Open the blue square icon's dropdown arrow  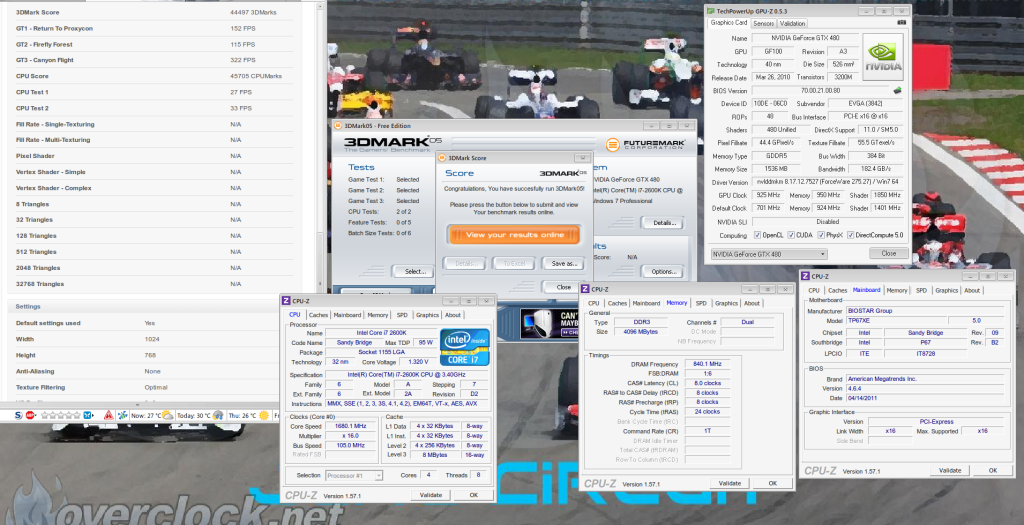tap(93, 415)
